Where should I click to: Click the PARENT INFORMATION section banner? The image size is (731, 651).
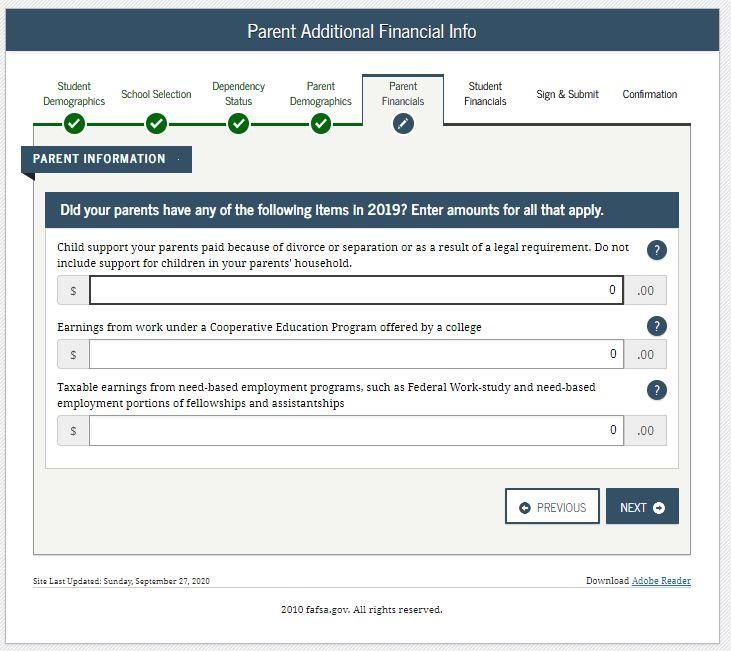[106, 159]
